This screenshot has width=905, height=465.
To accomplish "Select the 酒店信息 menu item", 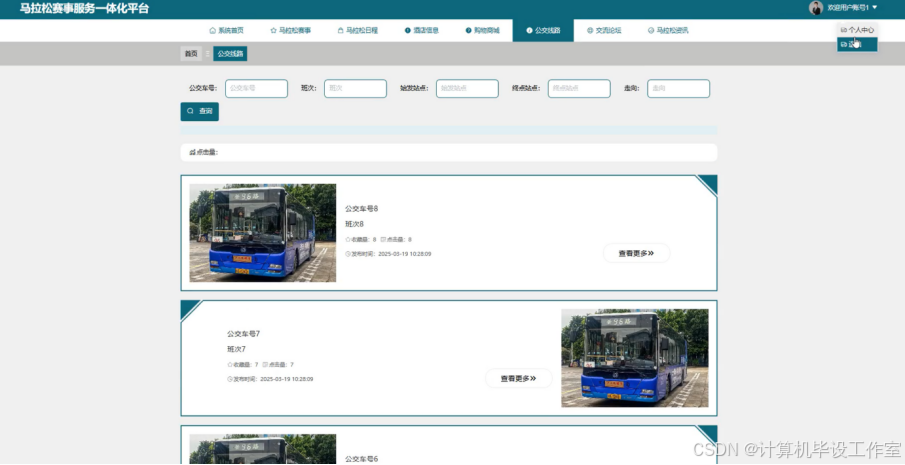I will pyautogui.click(x=421, y=31).
